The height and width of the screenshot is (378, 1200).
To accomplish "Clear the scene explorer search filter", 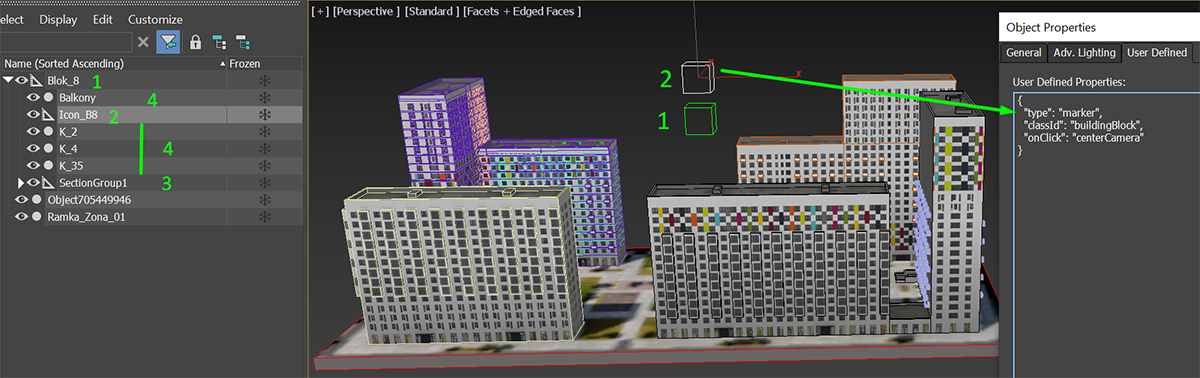I will pos(143,42).
